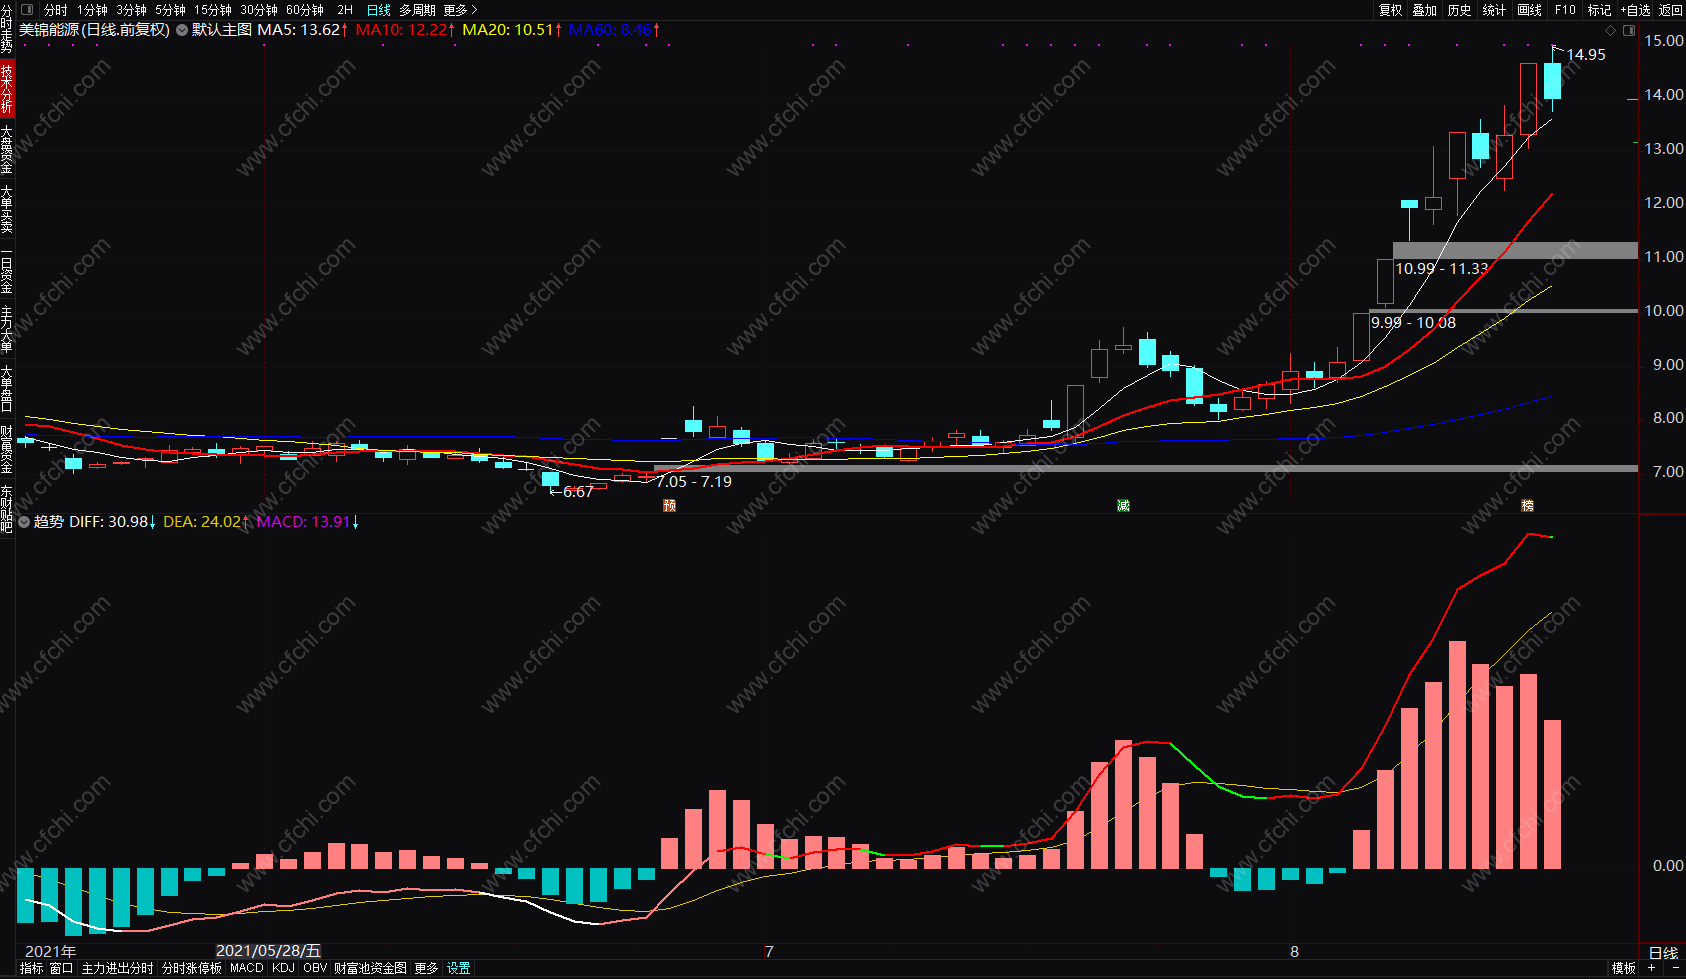1686x979 pixels.
Task: Open 设置 indicator settings
Action: pos(459,968)
